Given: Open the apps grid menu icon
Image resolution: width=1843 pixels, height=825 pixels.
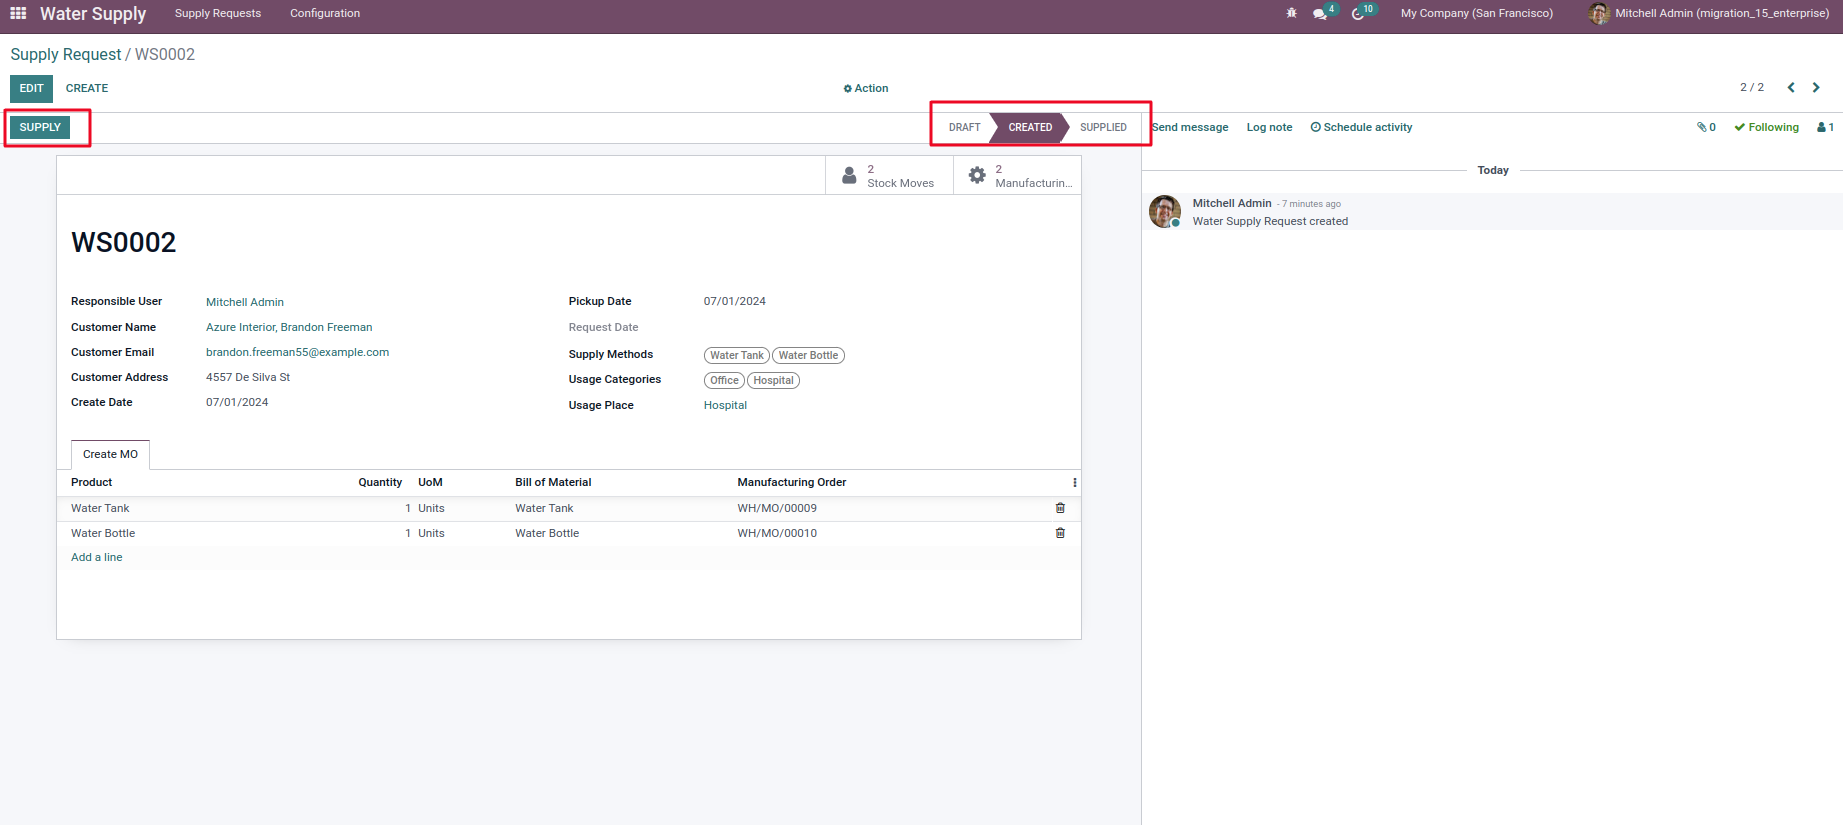Looking at the screenshot, I should pyautogui.click(x=18, y=13).
